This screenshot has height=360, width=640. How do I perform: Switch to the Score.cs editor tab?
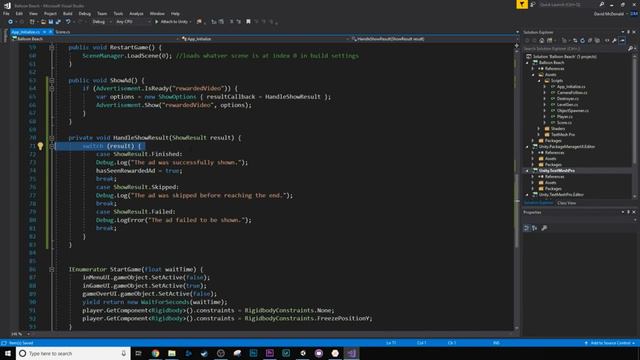[63, 31]
